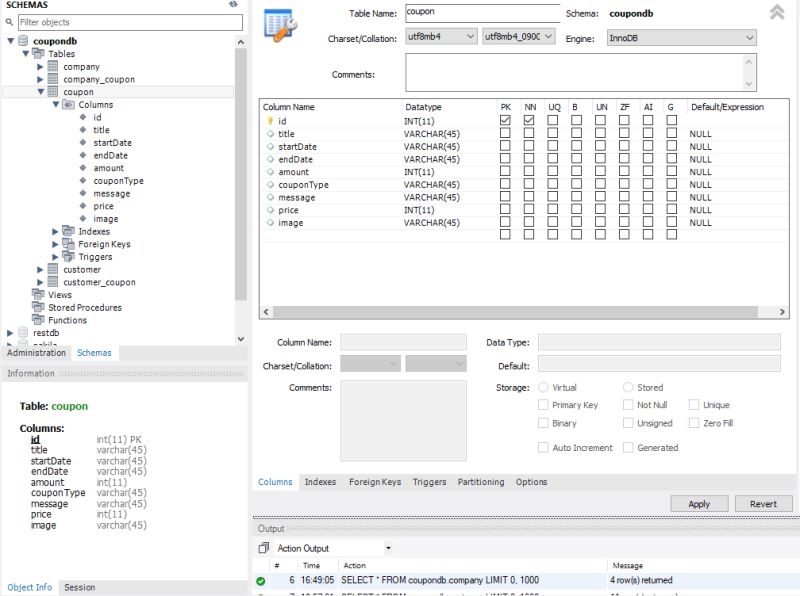Click the Columns folder icon under coupon
The height and width of the screenshot is (596, 800).
tap(66, 104)
